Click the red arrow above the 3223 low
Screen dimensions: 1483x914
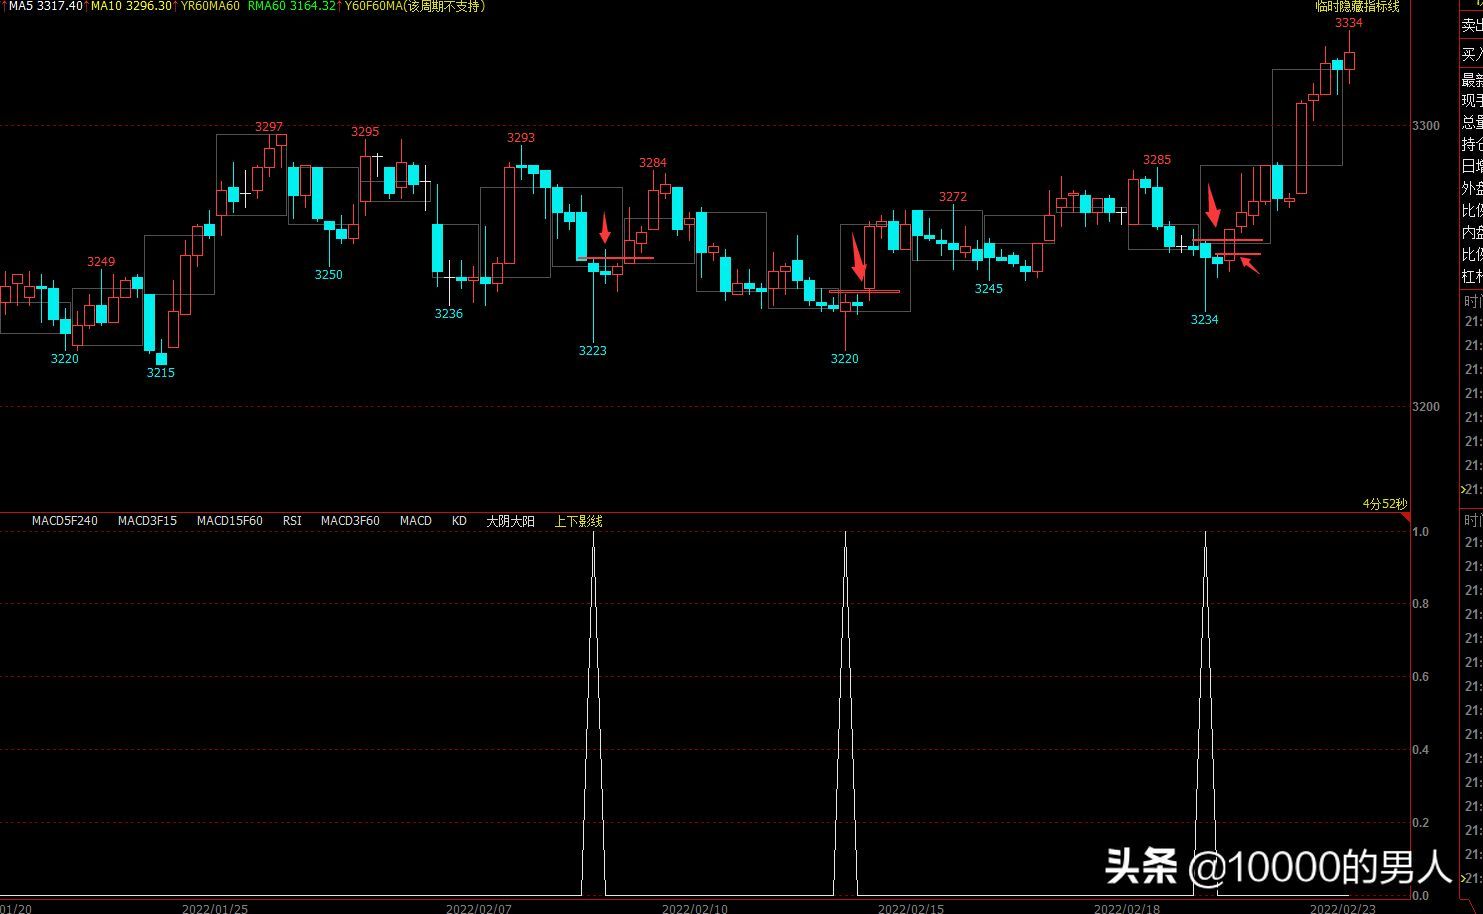click(x=605, y=228)
